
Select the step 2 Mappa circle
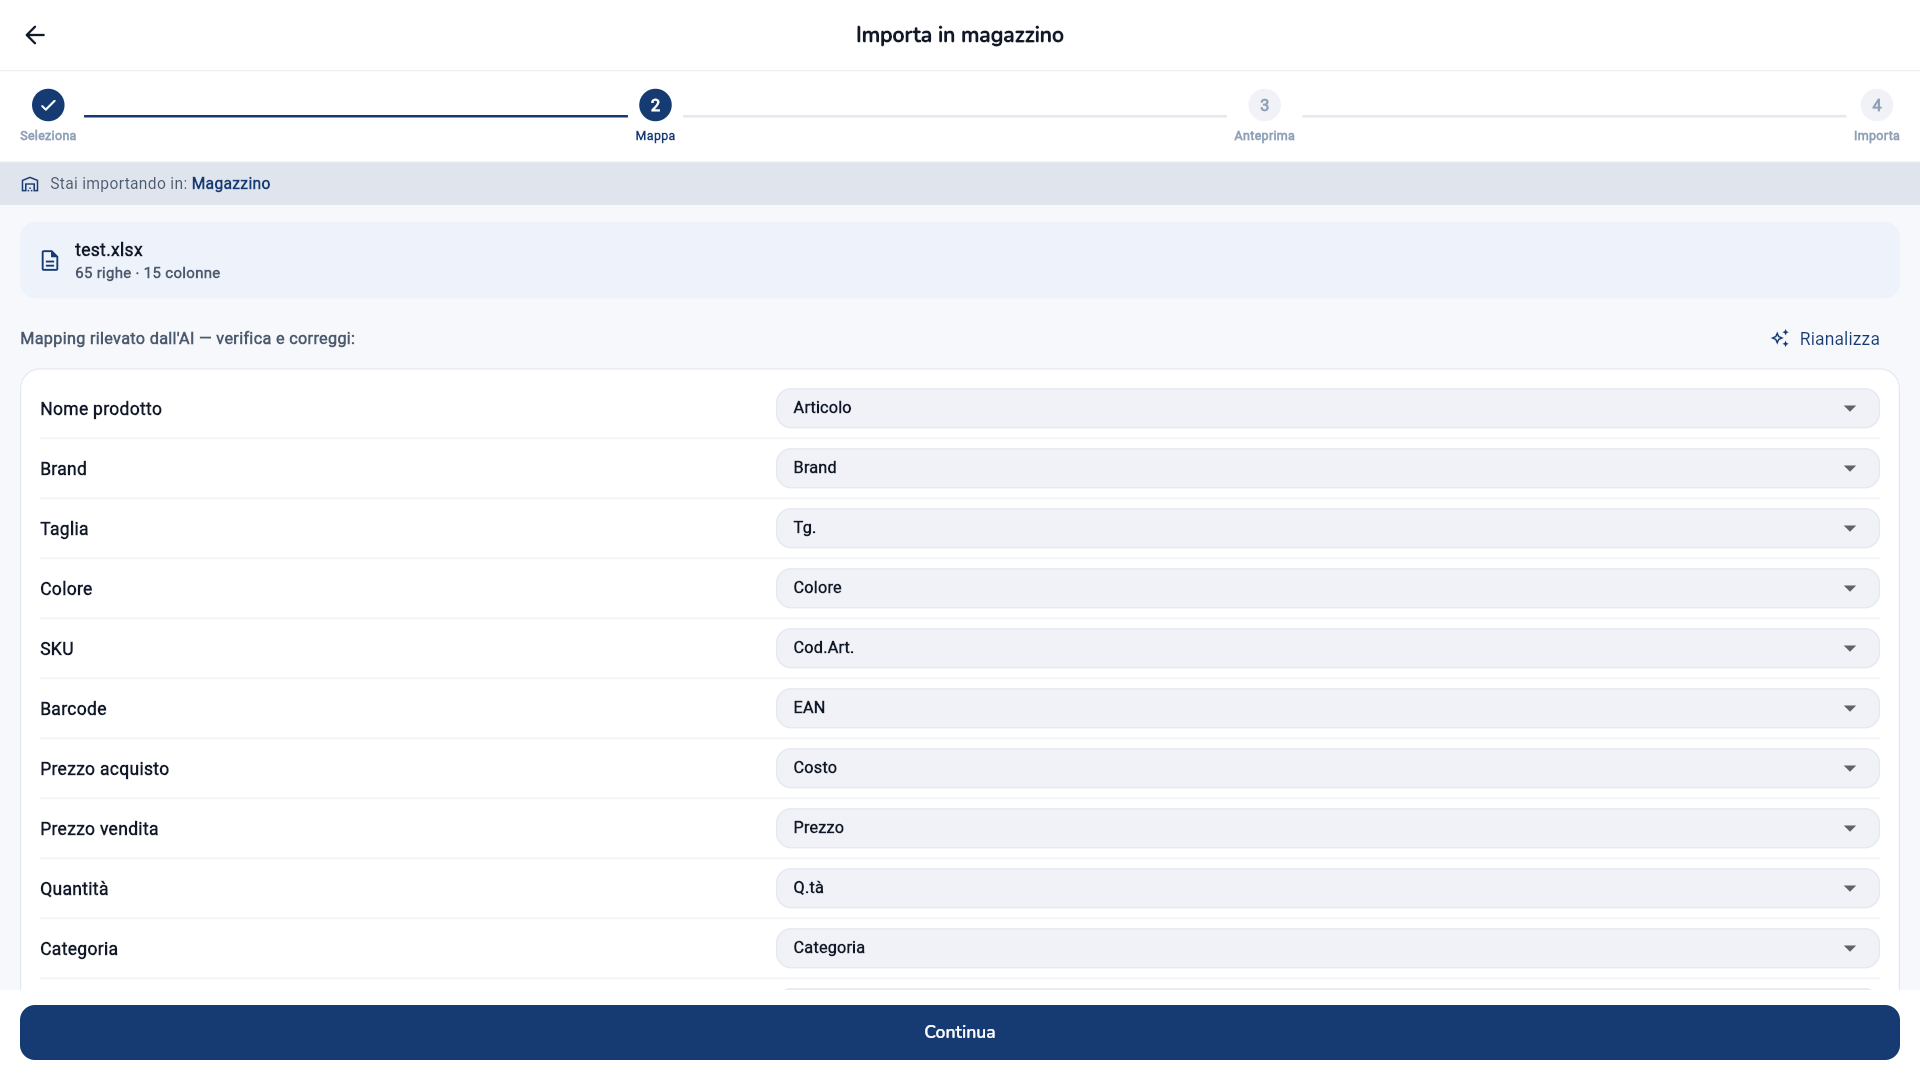655,105
